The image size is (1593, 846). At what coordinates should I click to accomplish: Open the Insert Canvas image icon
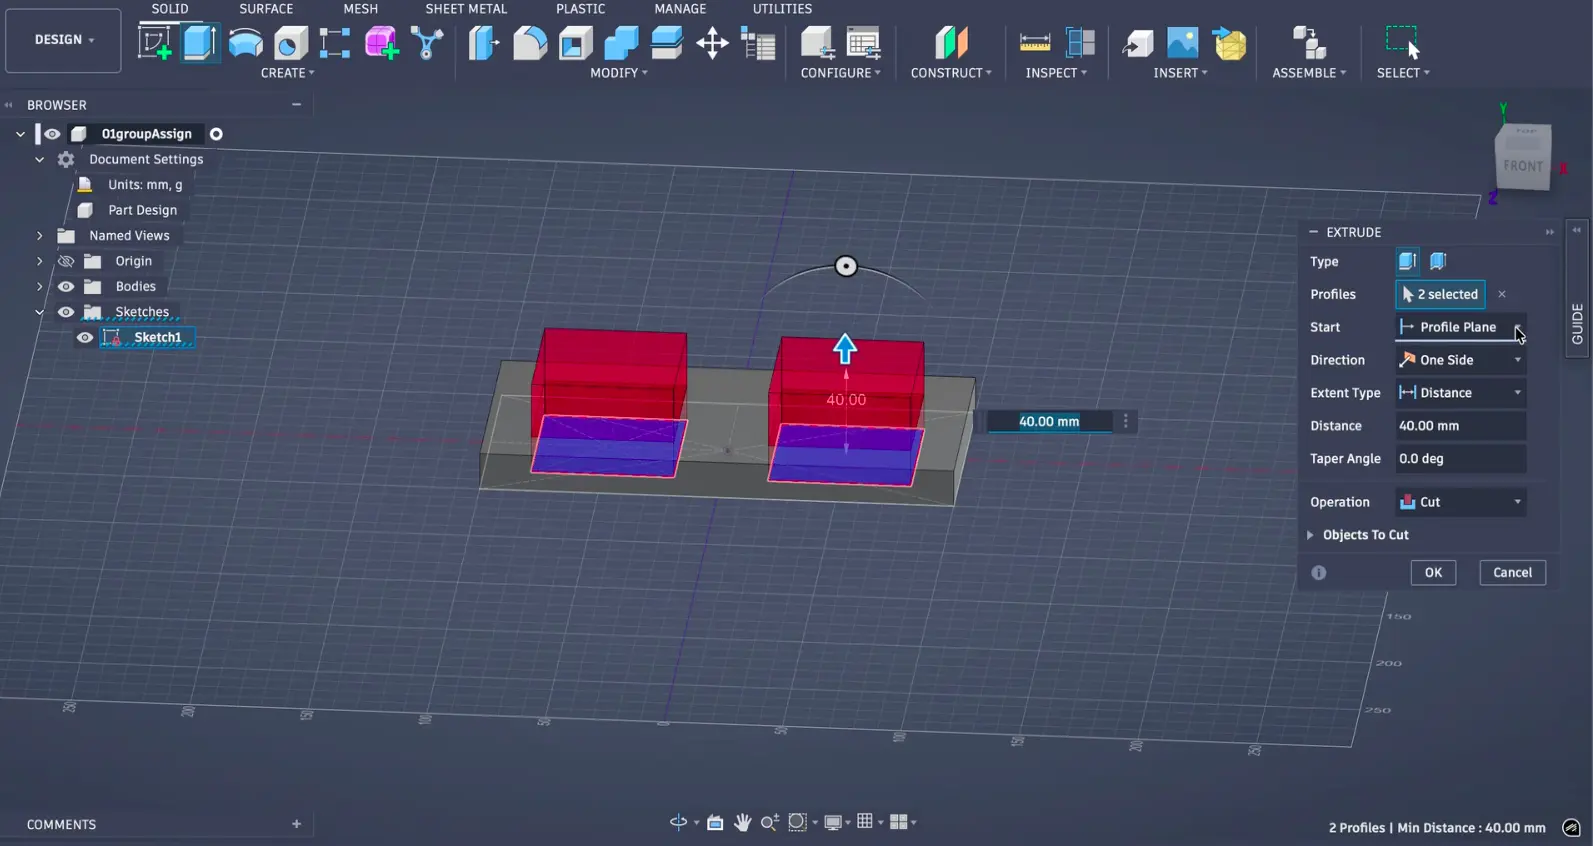point(1183,43)
